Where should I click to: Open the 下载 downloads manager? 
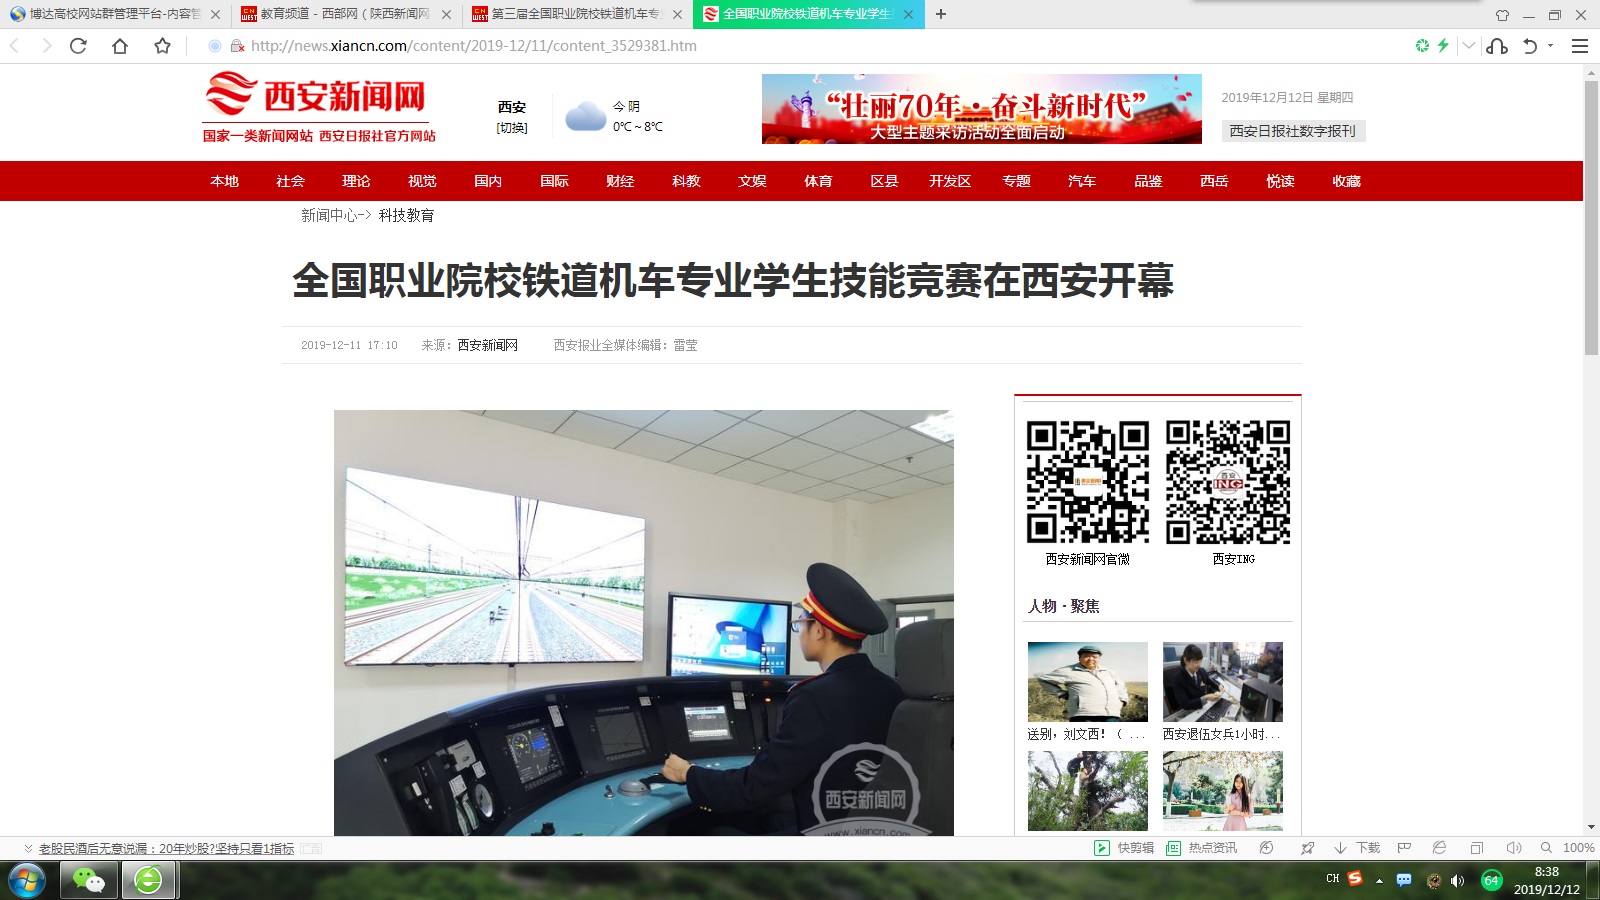click(x=1358, y=848)
